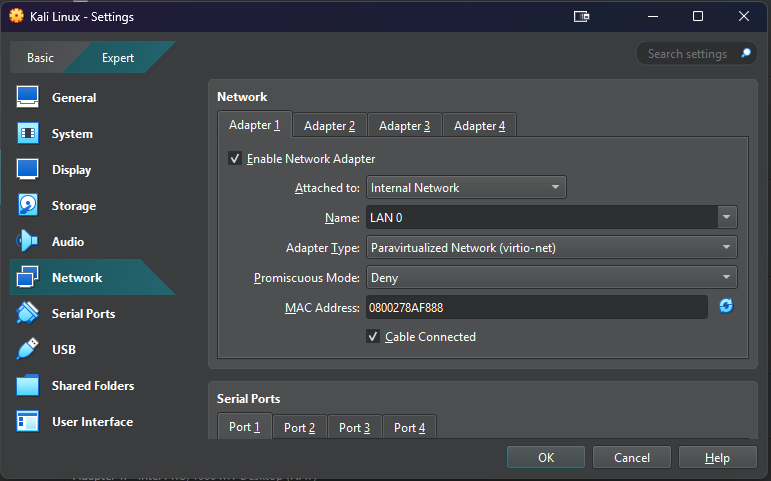
Task: Select serial Port 1 tab
Action: click(244, 426)
